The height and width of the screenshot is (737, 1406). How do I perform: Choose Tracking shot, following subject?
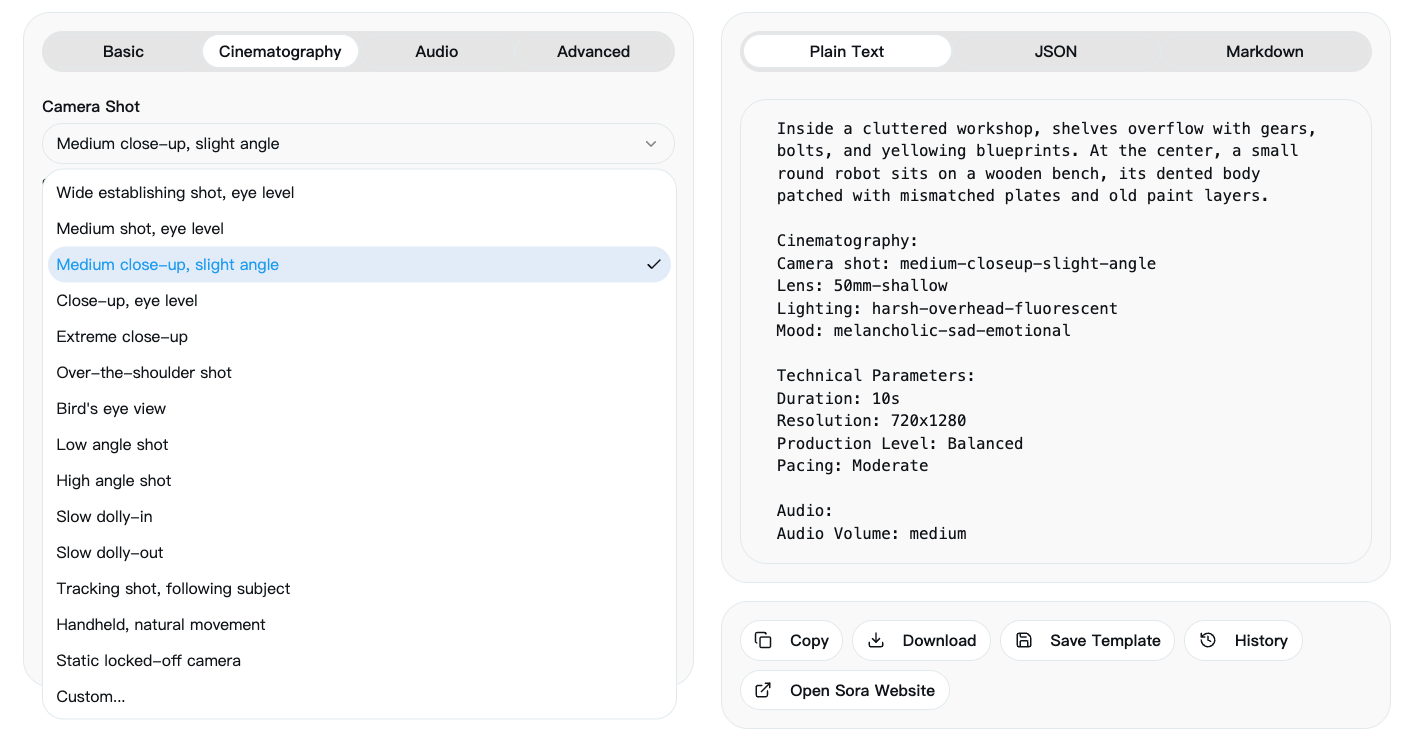coord(174,589)
